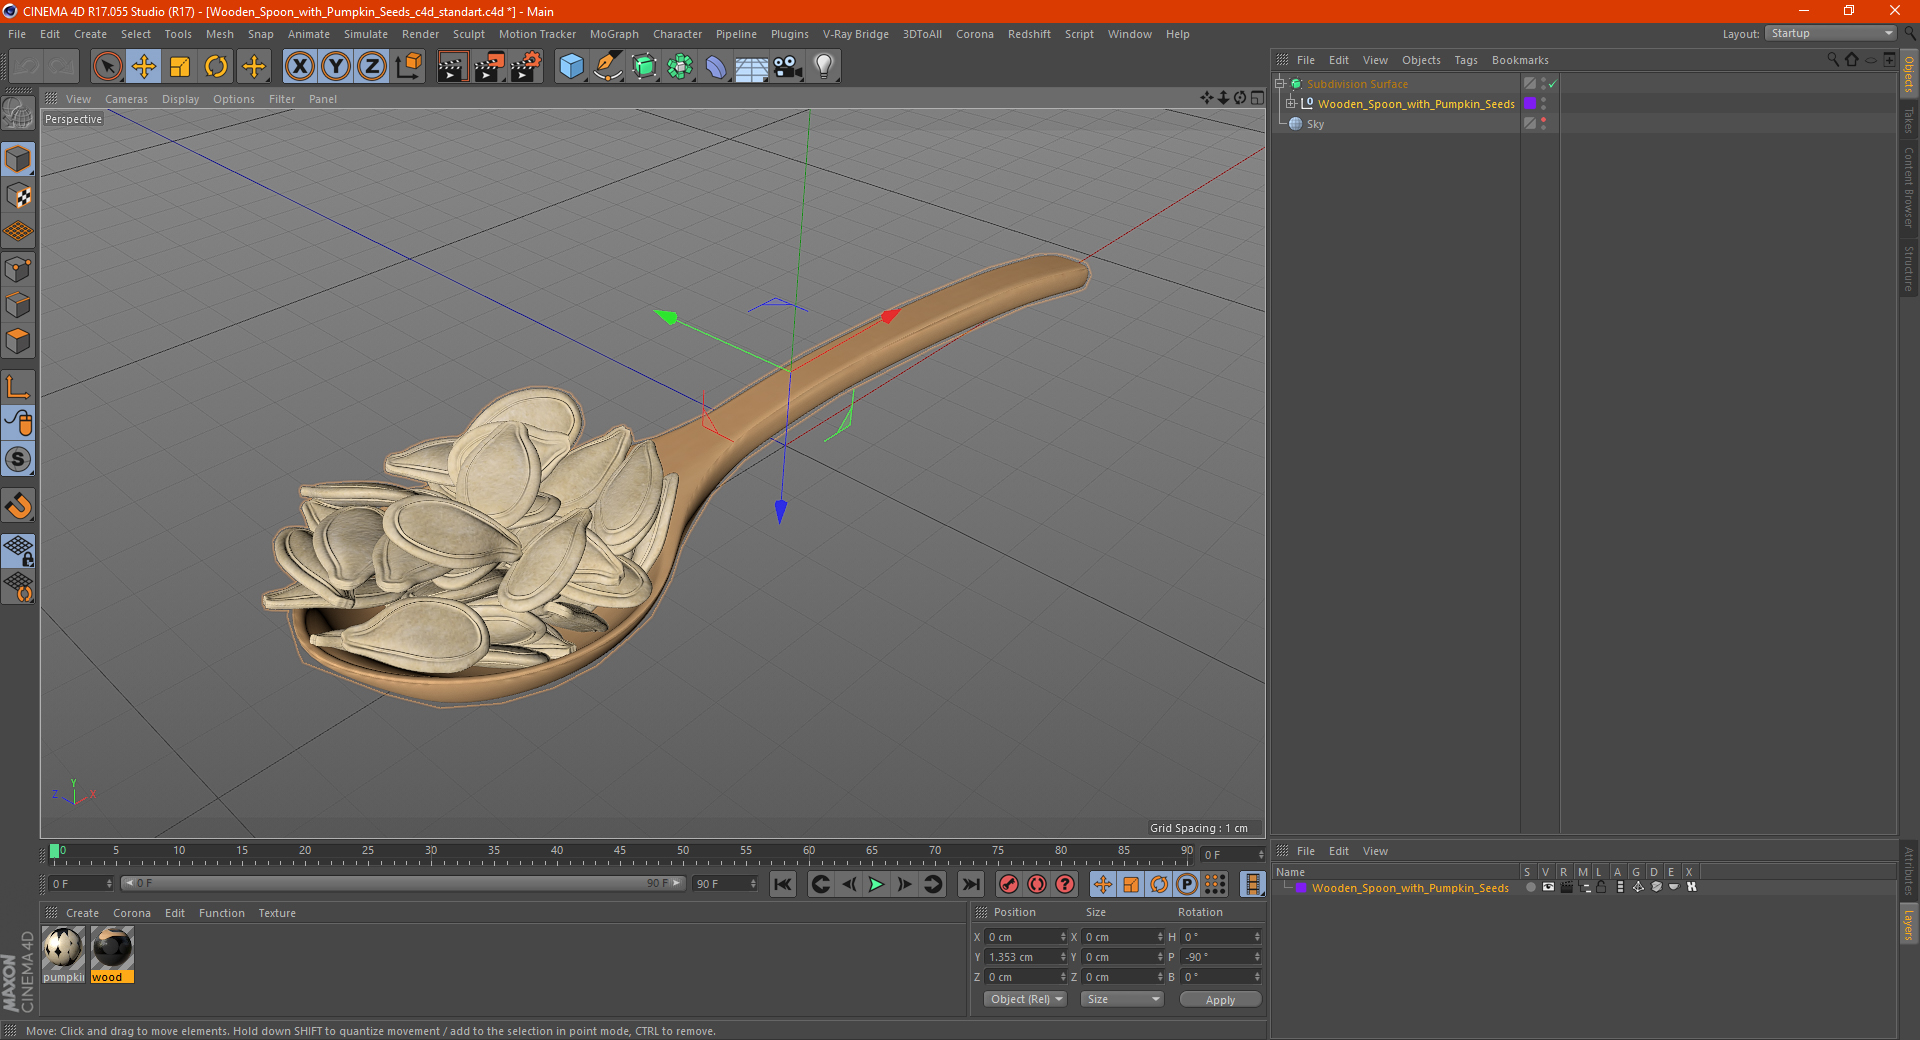
Task: Toggle Sky object visibility dots
Action: pyautogui.click(x=1544, y=123)
